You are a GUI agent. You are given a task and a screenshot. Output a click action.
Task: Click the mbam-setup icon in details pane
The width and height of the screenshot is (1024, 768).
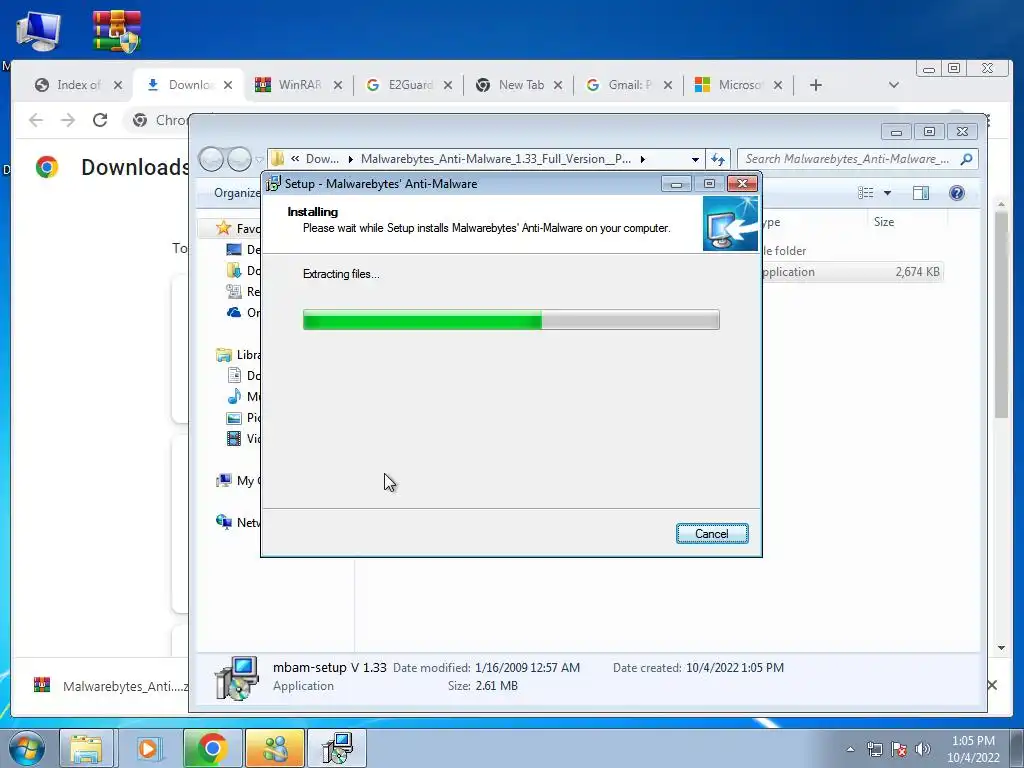pos(236,678)
